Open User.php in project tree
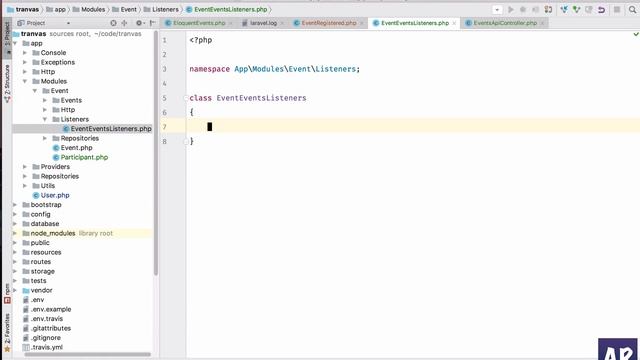Image resolution: width=640 pixels, height=360 pixels. pyautogui.click(x=51, y=195)
